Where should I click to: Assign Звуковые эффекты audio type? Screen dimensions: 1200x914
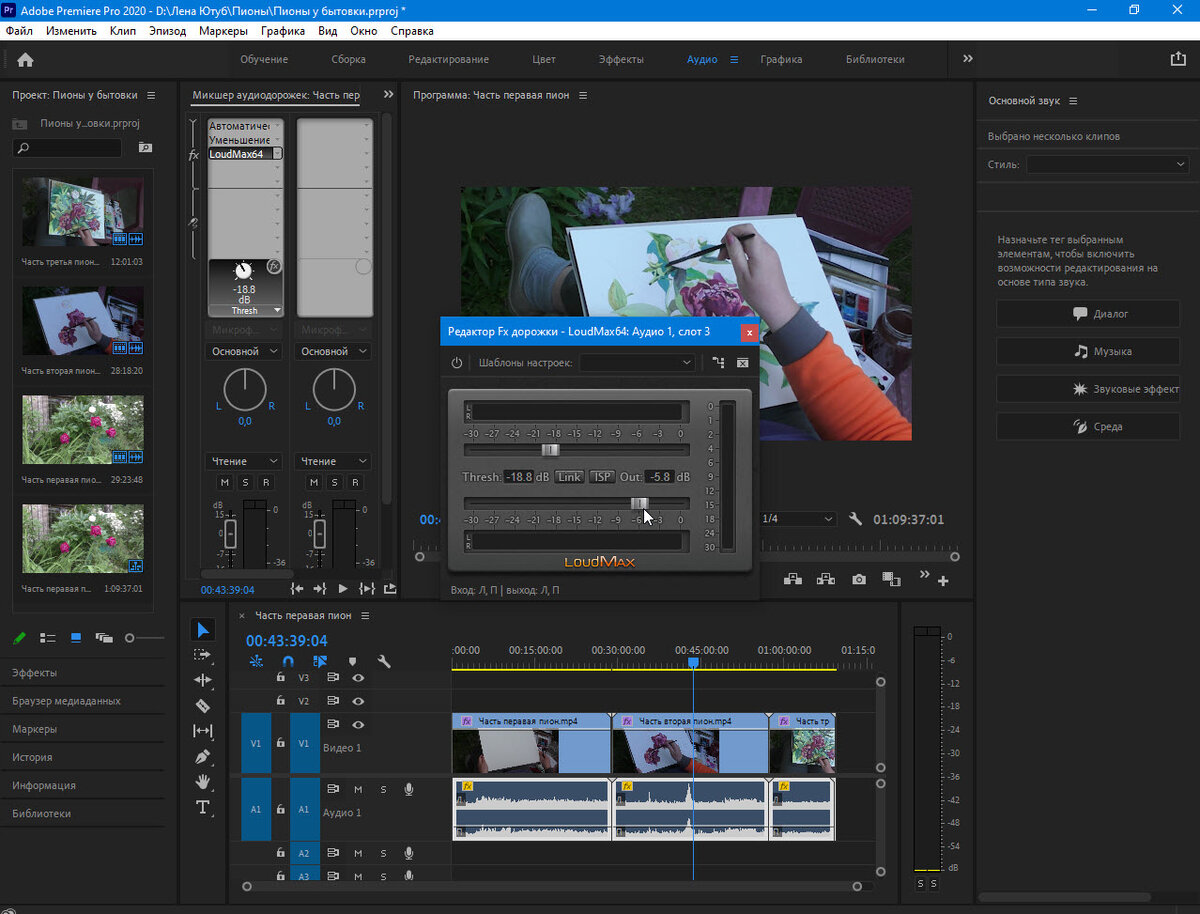coord(1088,389)
